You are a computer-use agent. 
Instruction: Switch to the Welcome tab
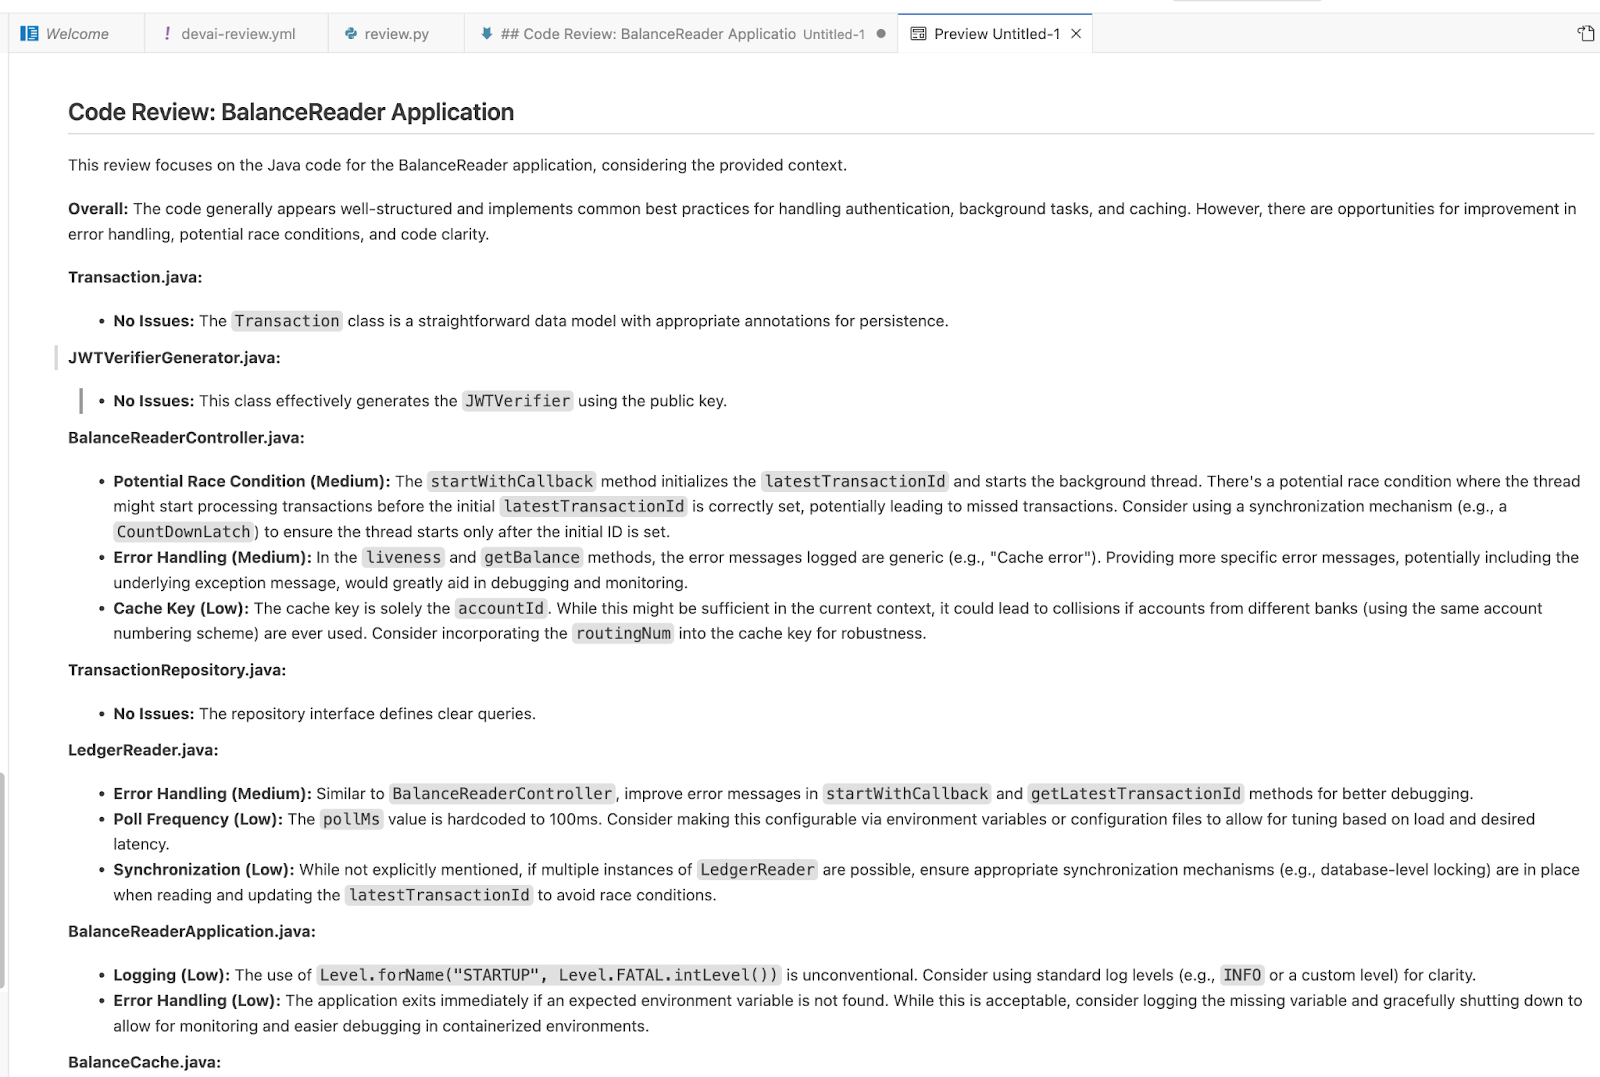77,34
